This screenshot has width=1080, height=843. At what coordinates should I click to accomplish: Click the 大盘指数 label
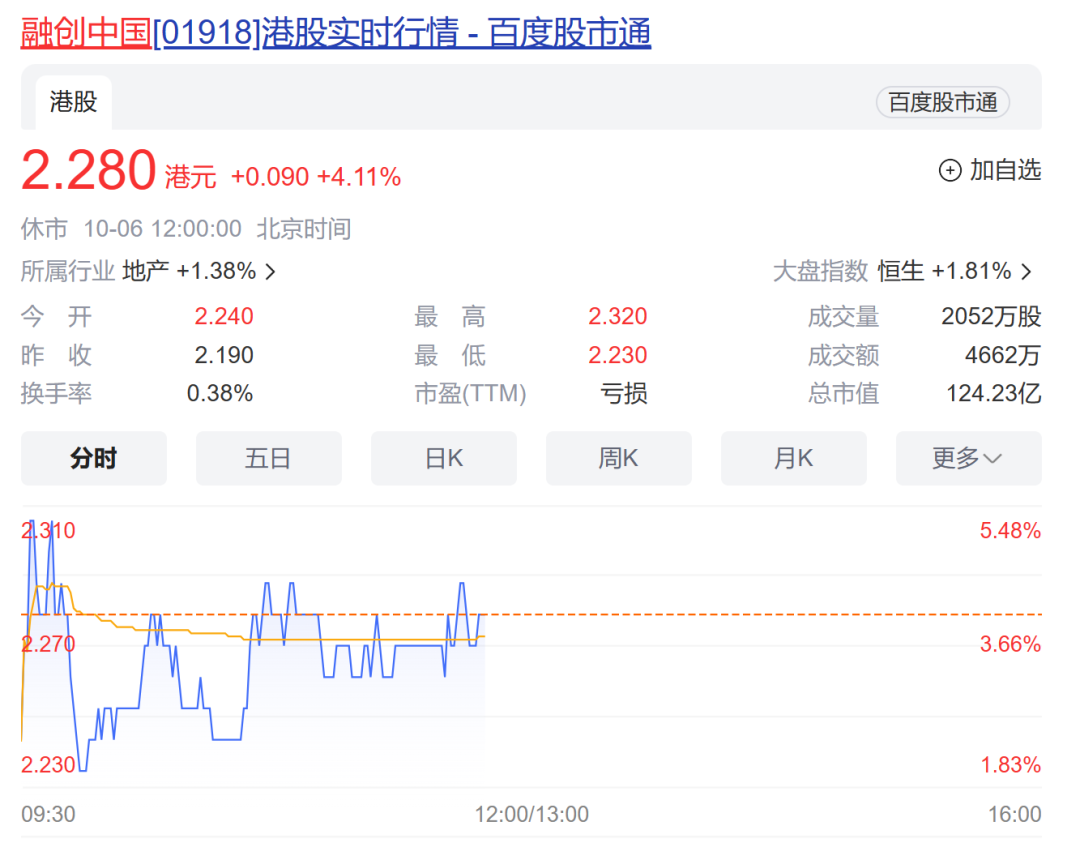[x=820, y=271]
